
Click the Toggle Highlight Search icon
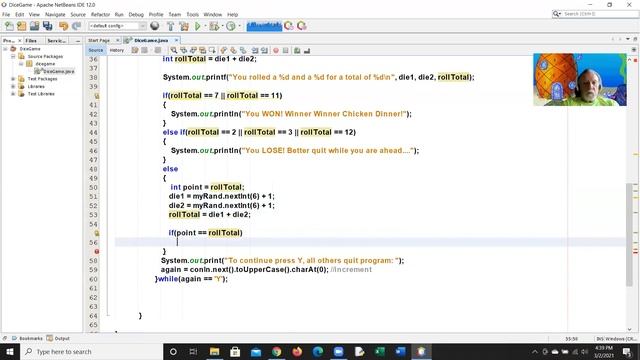202,50
